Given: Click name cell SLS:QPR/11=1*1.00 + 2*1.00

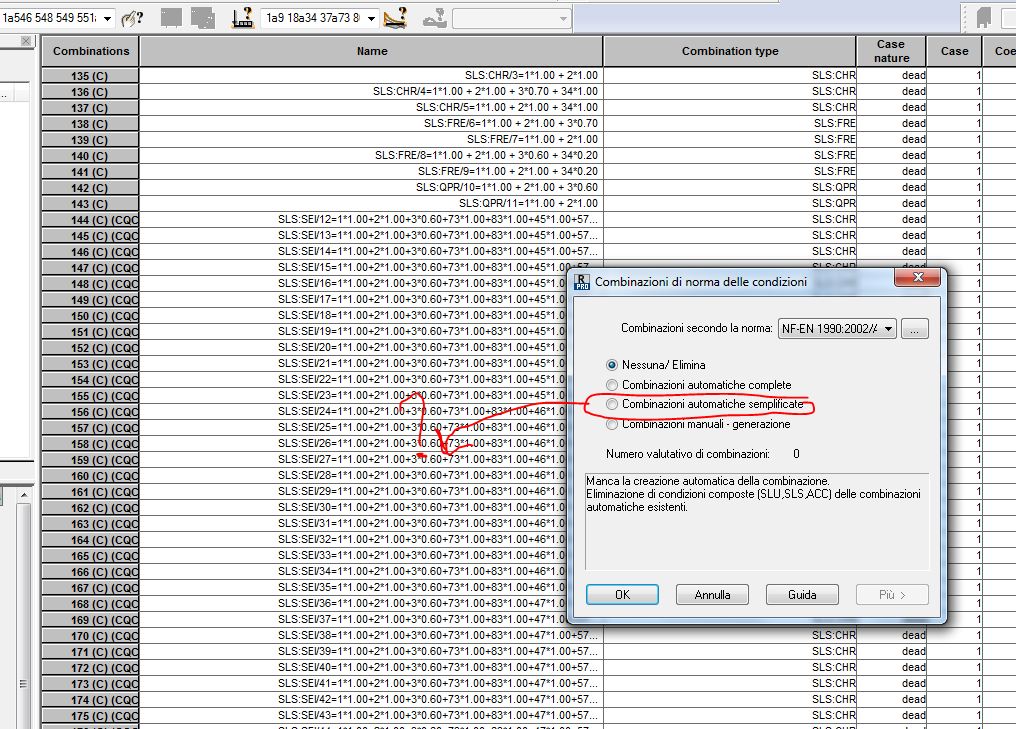Looking at the screenshot, I should click(x=371, y=203).
